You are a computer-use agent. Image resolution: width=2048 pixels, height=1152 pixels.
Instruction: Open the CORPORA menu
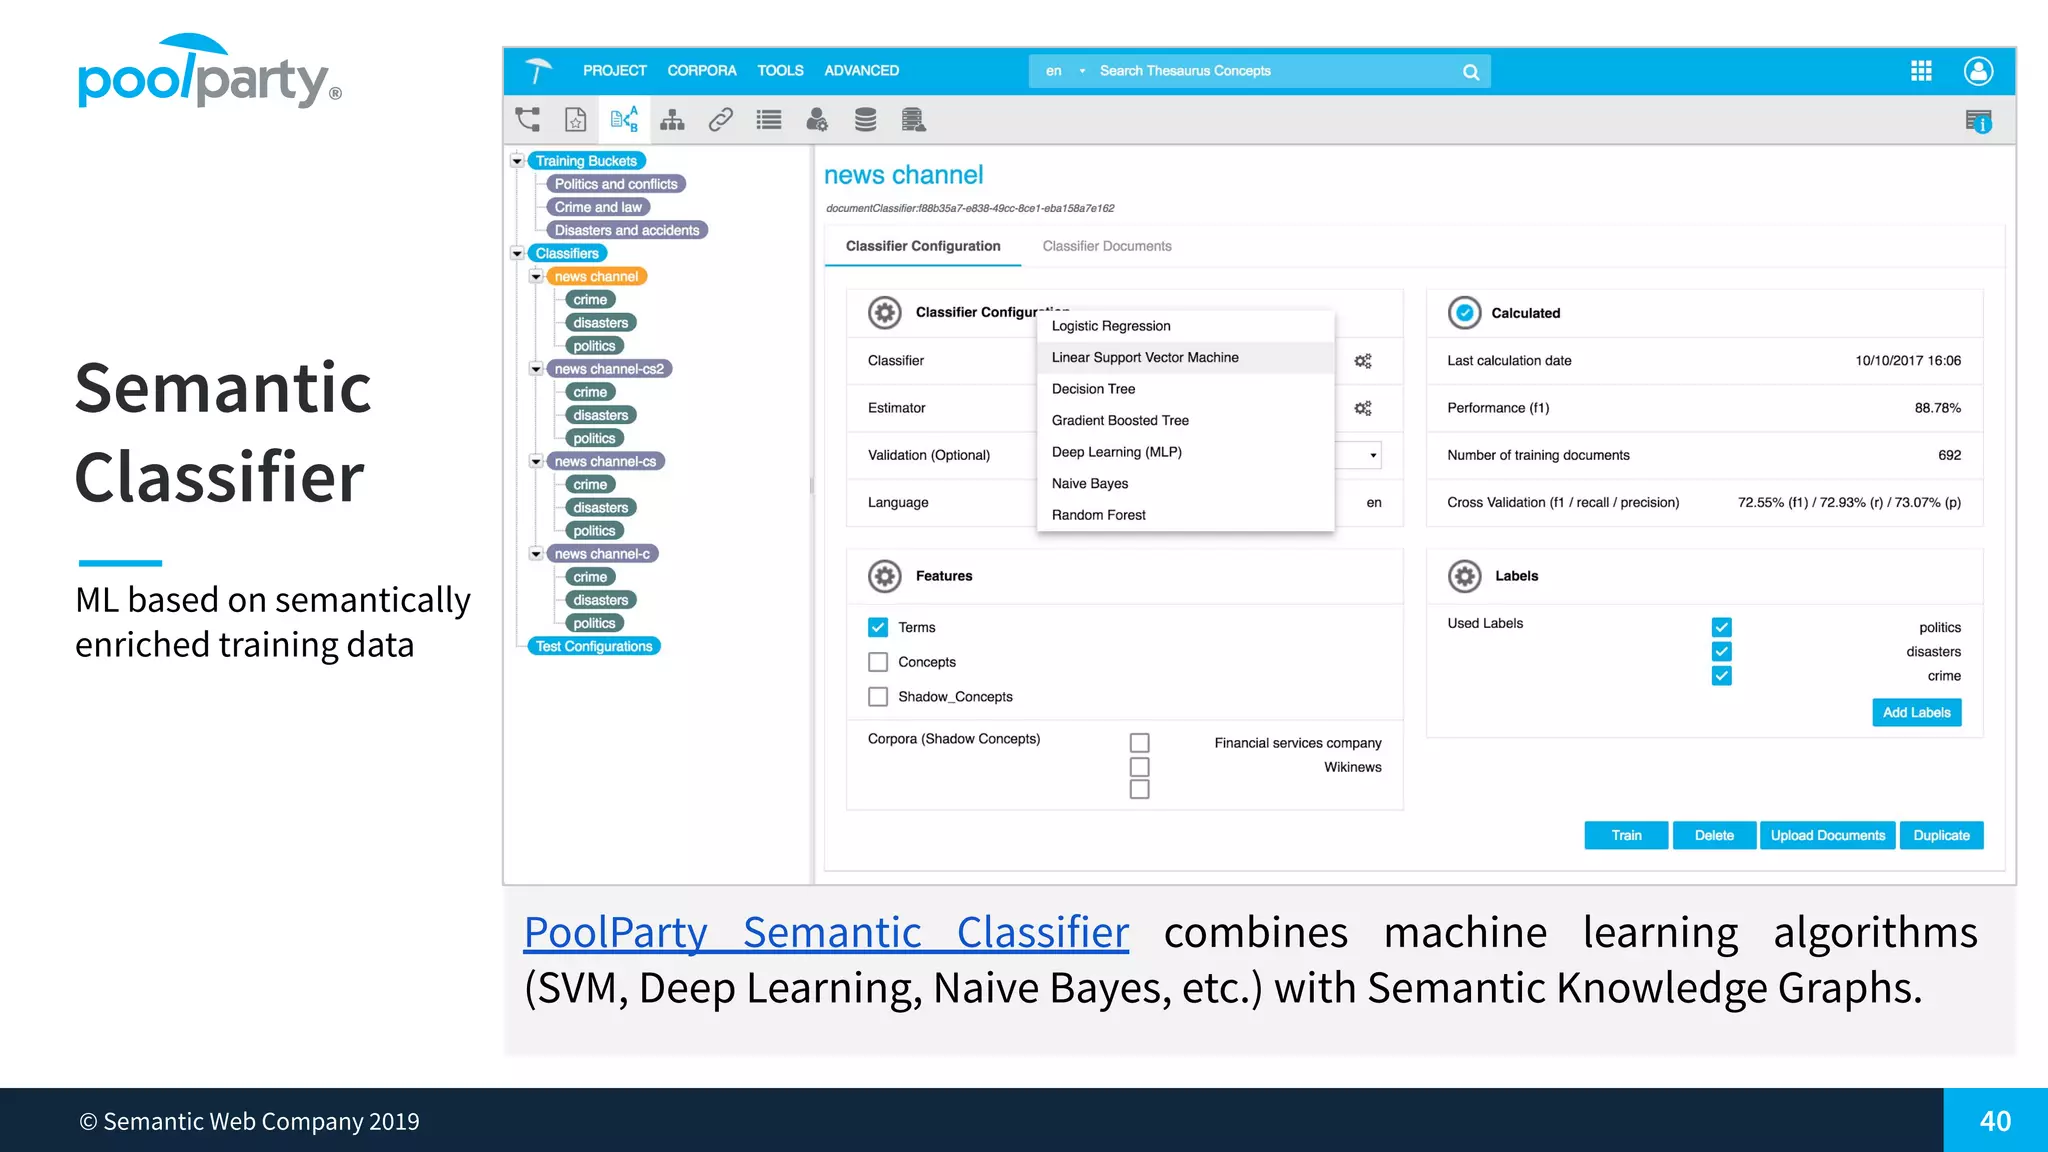tap(702, 71)
